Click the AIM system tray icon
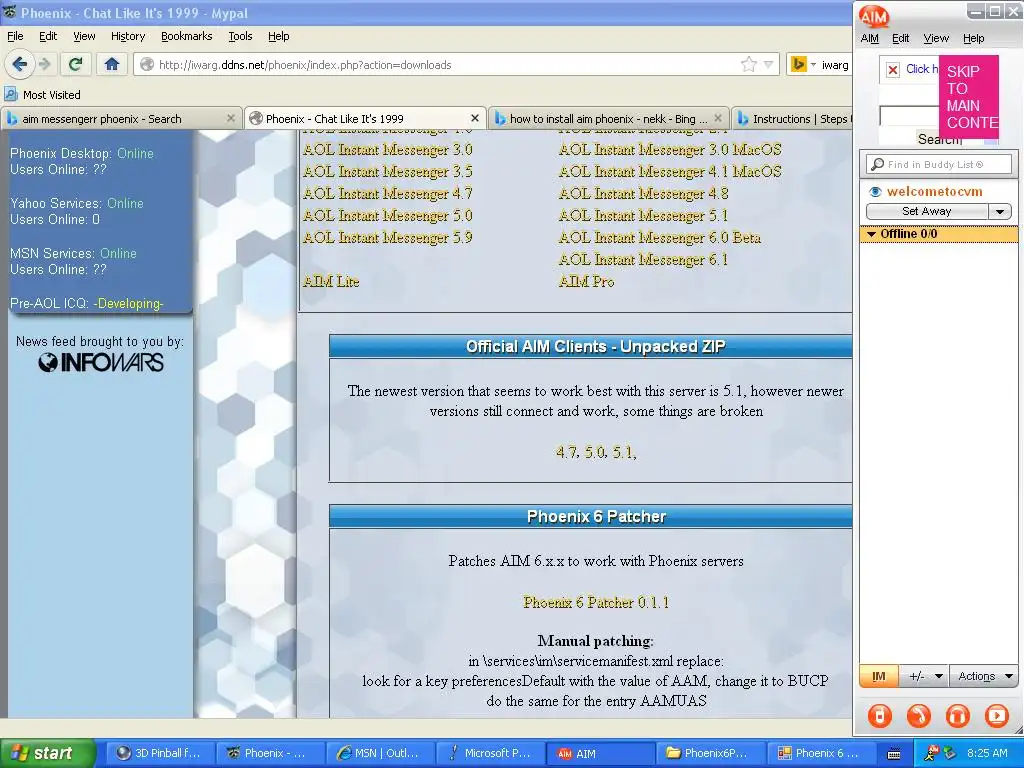The image size is (1024, 768). tap(931, 753)
